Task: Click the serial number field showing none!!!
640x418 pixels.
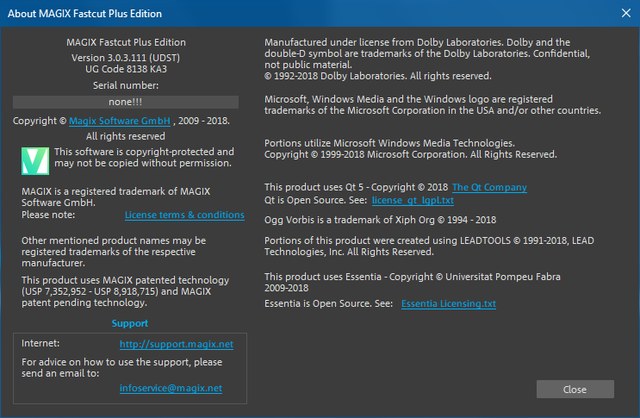Action: point(125,101)
